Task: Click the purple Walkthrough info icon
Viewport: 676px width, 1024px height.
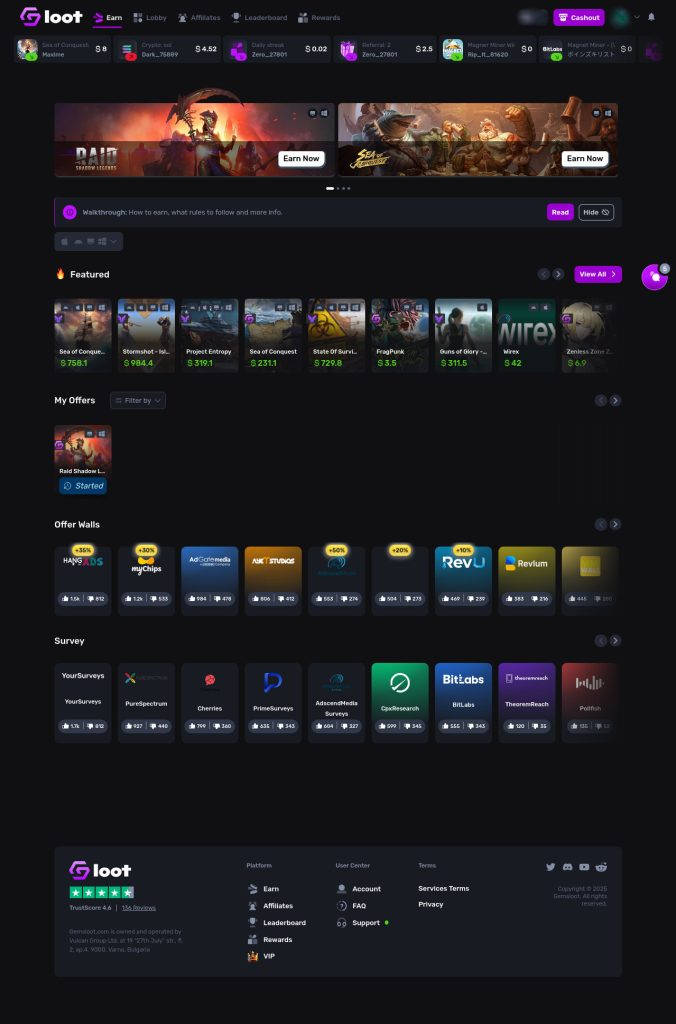Action: (x=69, y=212)
